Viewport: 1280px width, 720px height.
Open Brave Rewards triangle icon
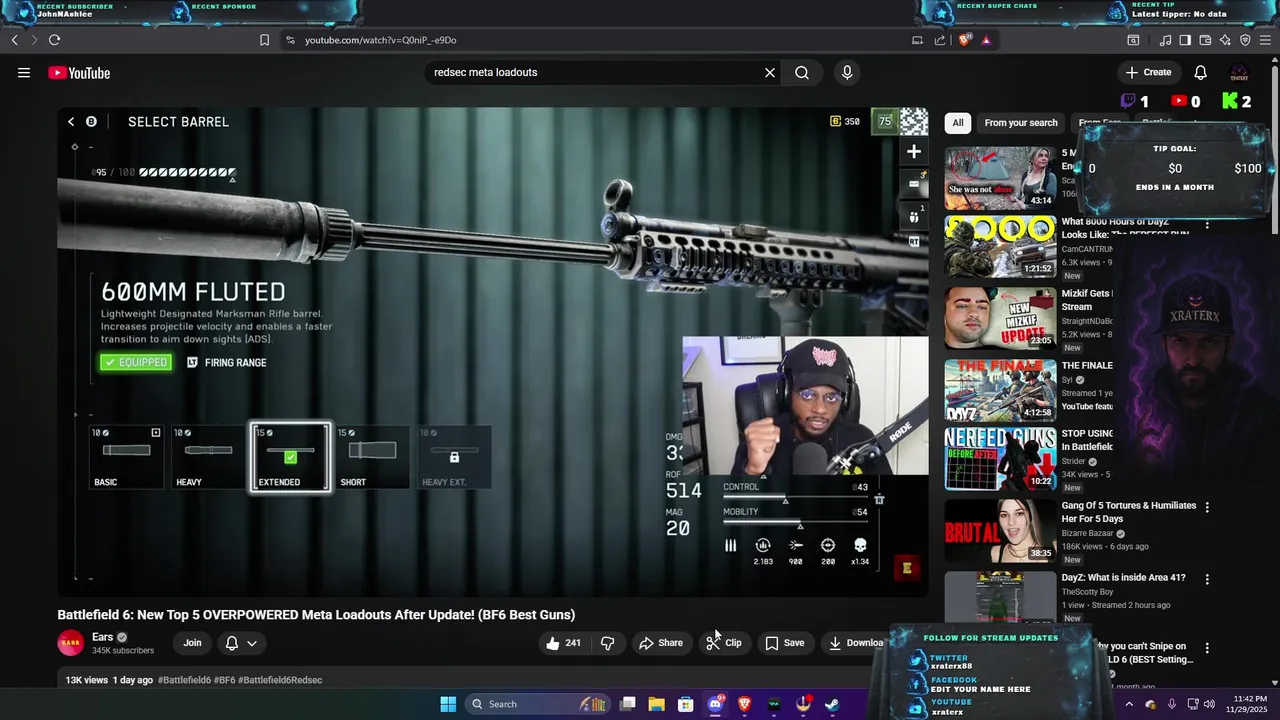[x=986, y=40]
